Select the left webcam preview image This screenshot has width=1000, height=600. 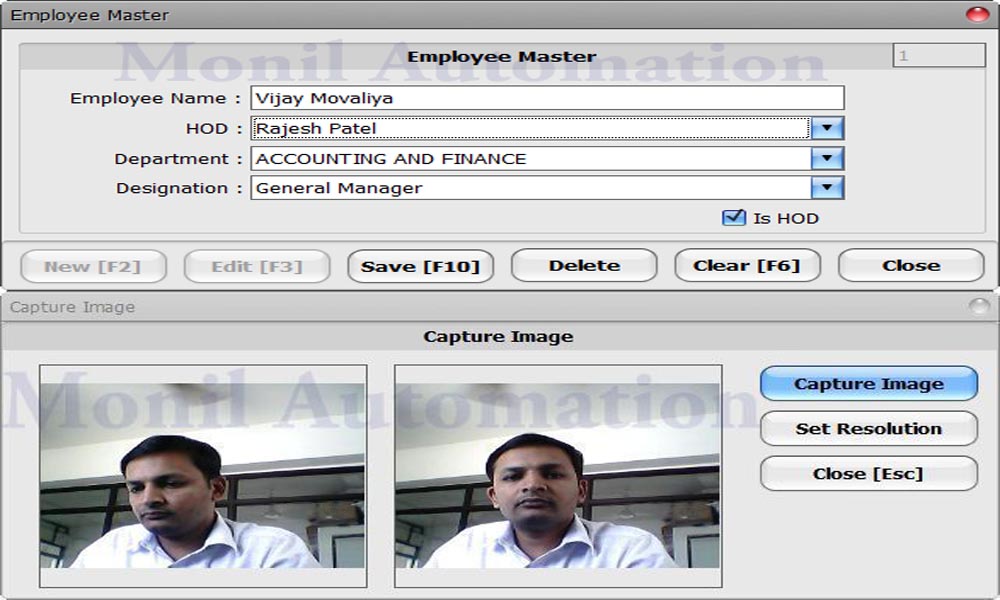click(203, 476)
